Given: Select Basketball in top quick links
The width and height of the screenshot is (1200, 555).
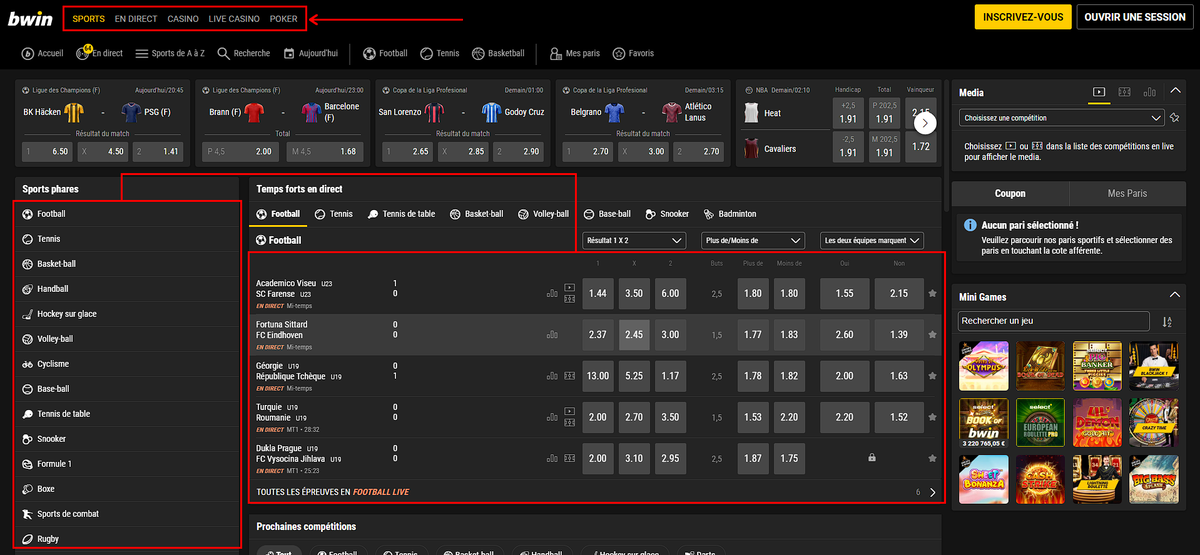Looking at the screenshot, I should (498, 53).
